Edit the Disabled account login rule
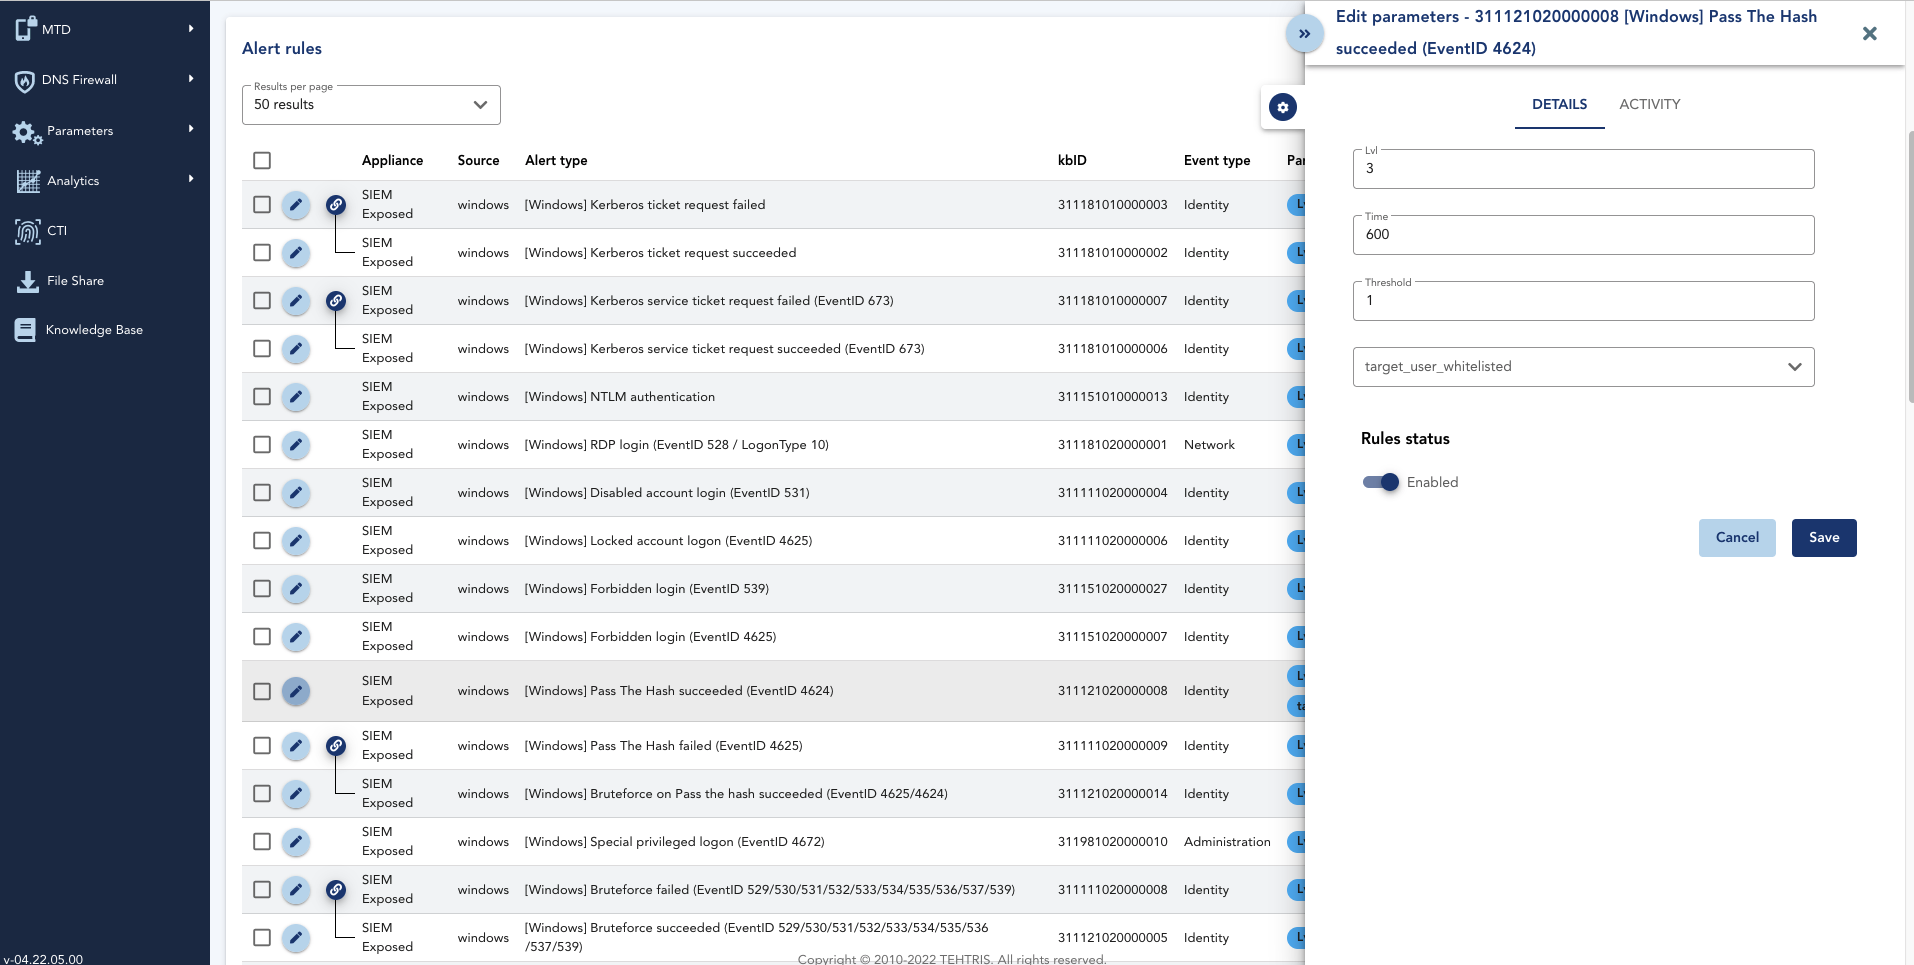1914x965 pixels. [295, 493]
